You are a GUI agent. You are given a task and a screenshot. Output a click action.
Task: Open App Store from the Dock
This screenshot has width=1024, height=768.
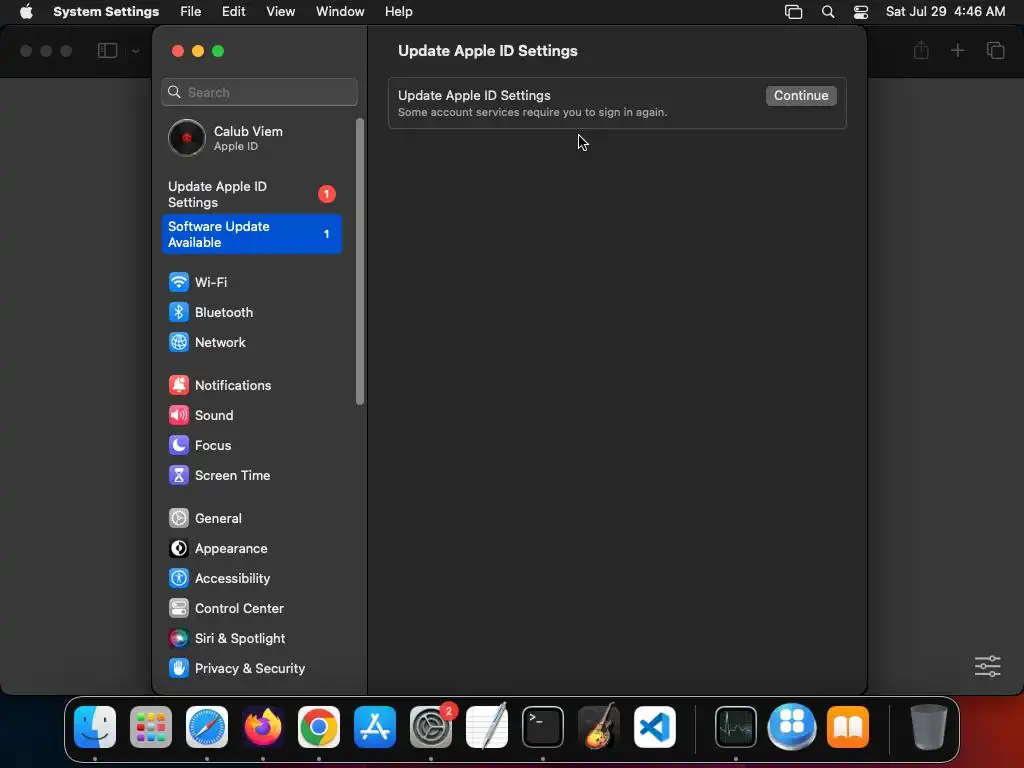375,727
